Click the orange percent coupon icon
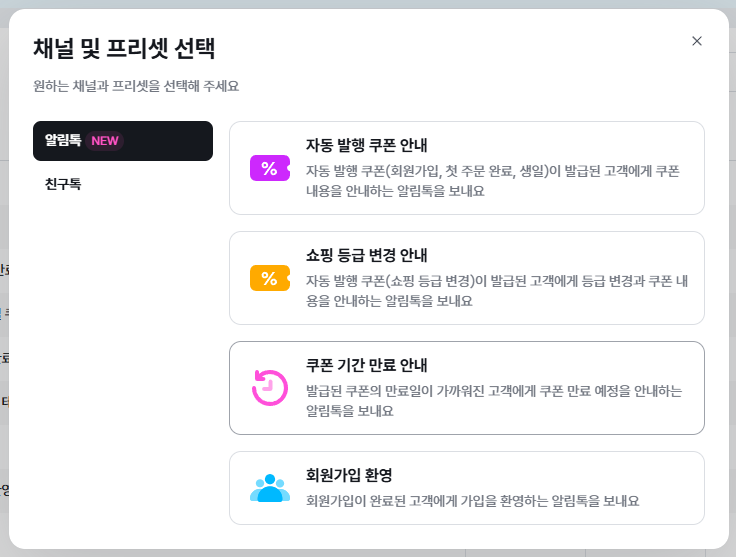This screenshot has height=557, width=736. (269, 278)
